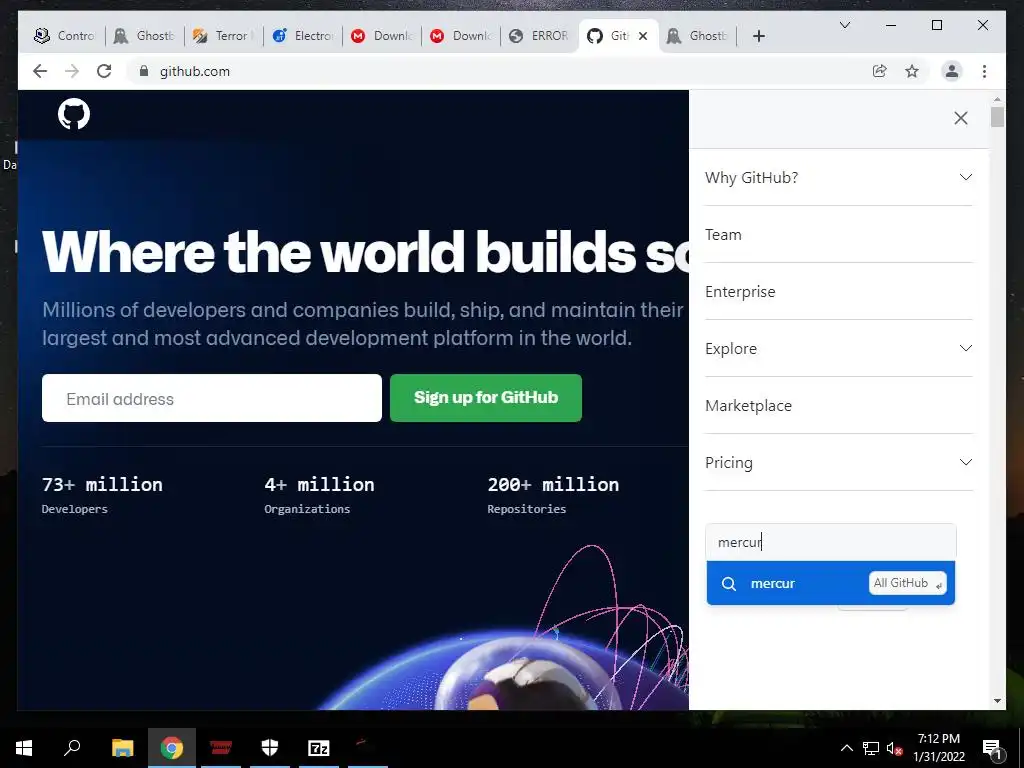This screenshot has width=1024, height=768.
Task: Click the github.com address bar
Action: [x=496, y=71]
